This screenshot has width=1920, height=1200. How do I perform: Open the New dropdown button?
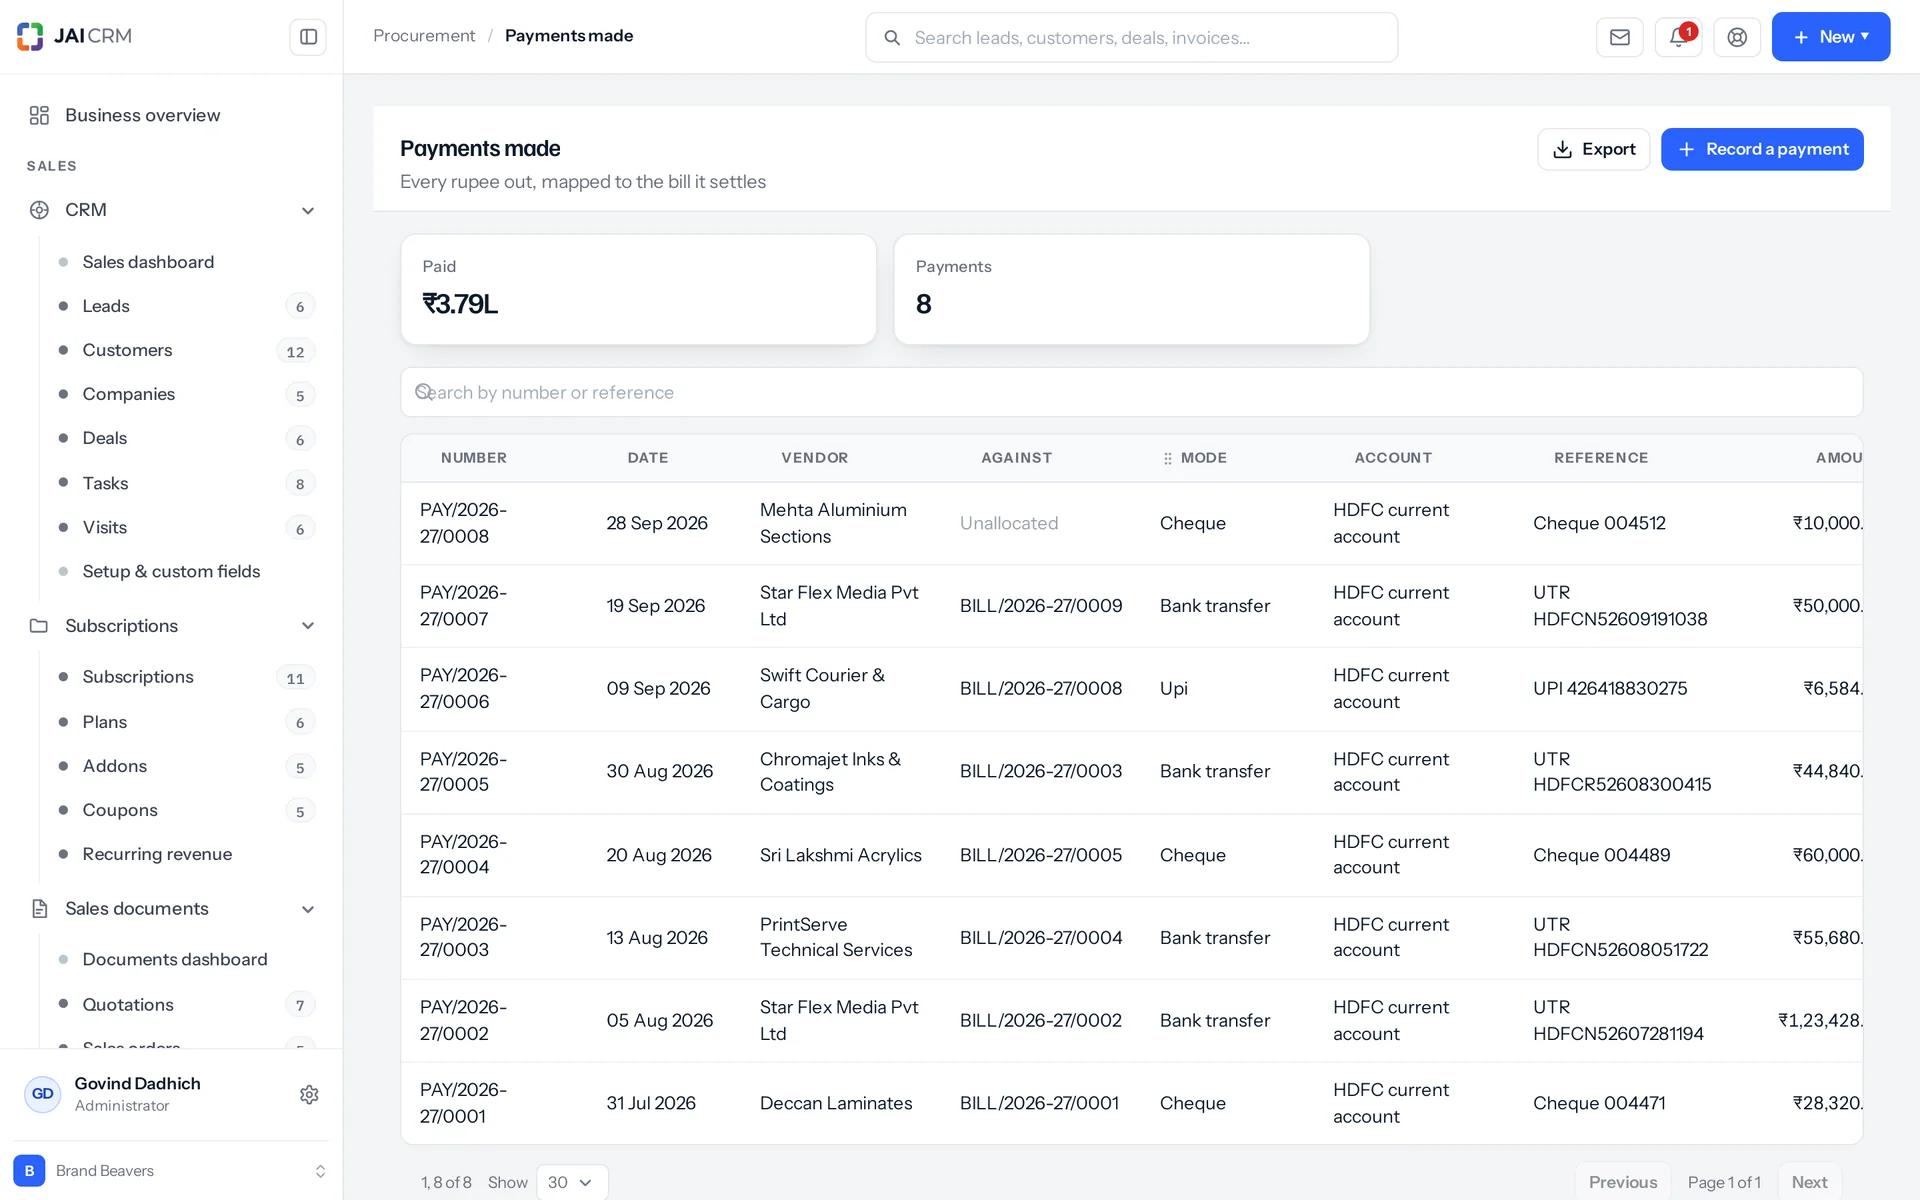tap(1830, 37)
